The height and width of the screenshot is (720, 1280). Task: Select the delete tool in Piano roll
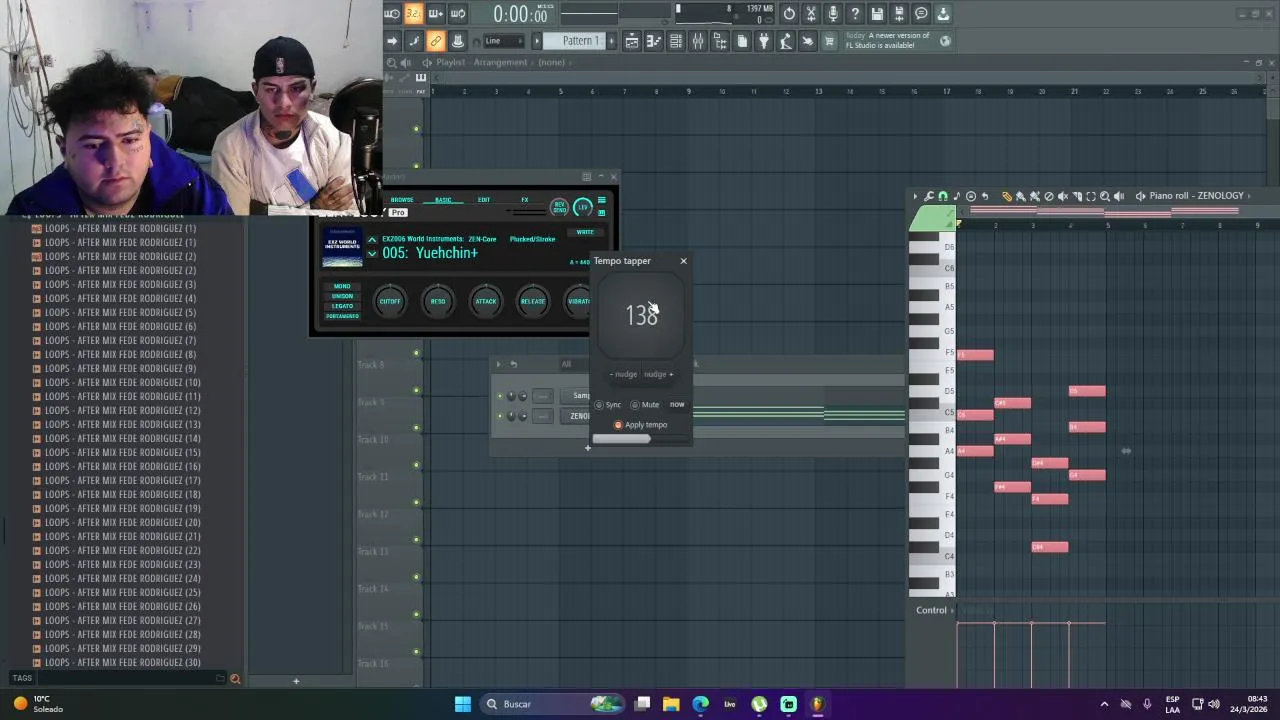(1049, 196)
